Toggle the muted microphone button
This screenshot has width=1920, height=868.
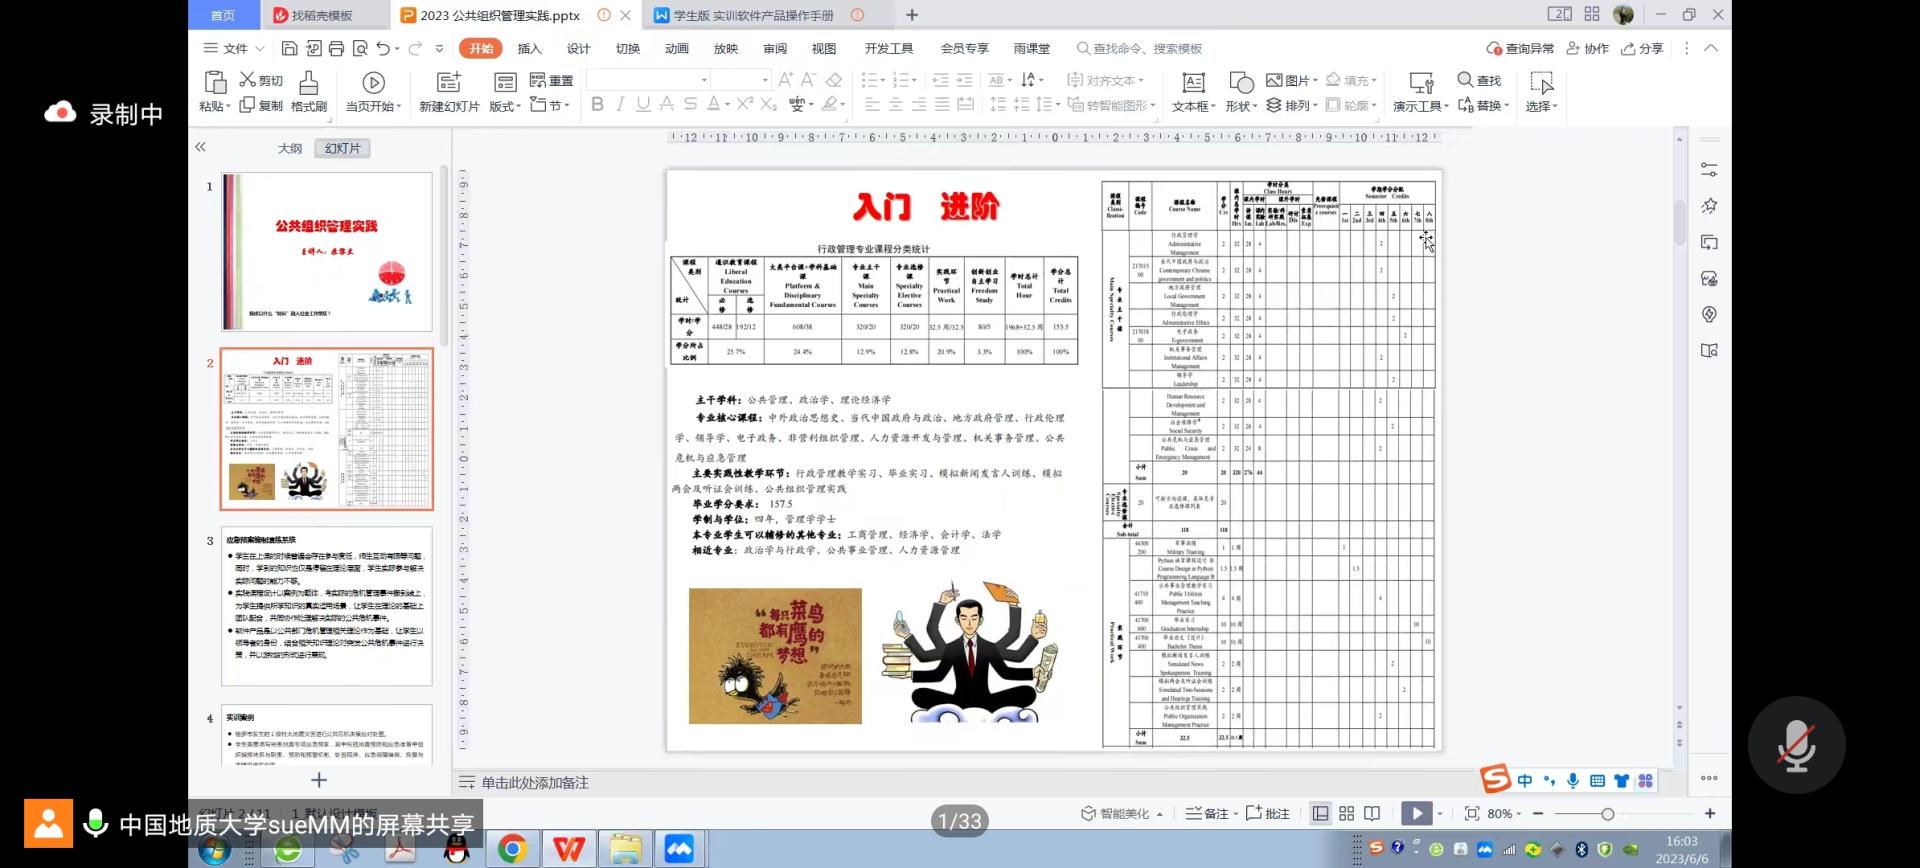point(1796,746)
